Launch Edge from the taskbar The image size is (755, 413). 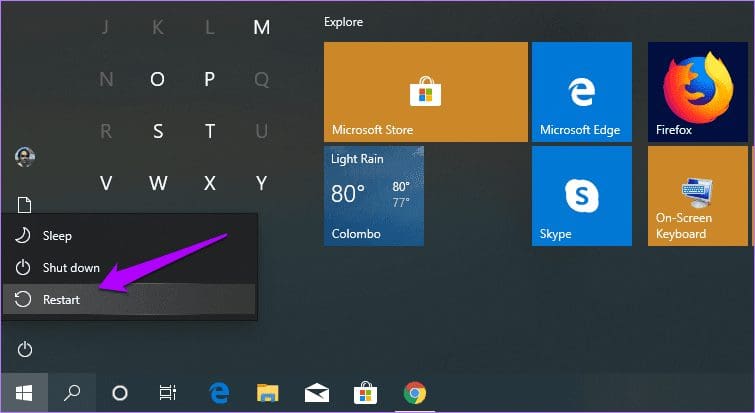tap(219, 393)
